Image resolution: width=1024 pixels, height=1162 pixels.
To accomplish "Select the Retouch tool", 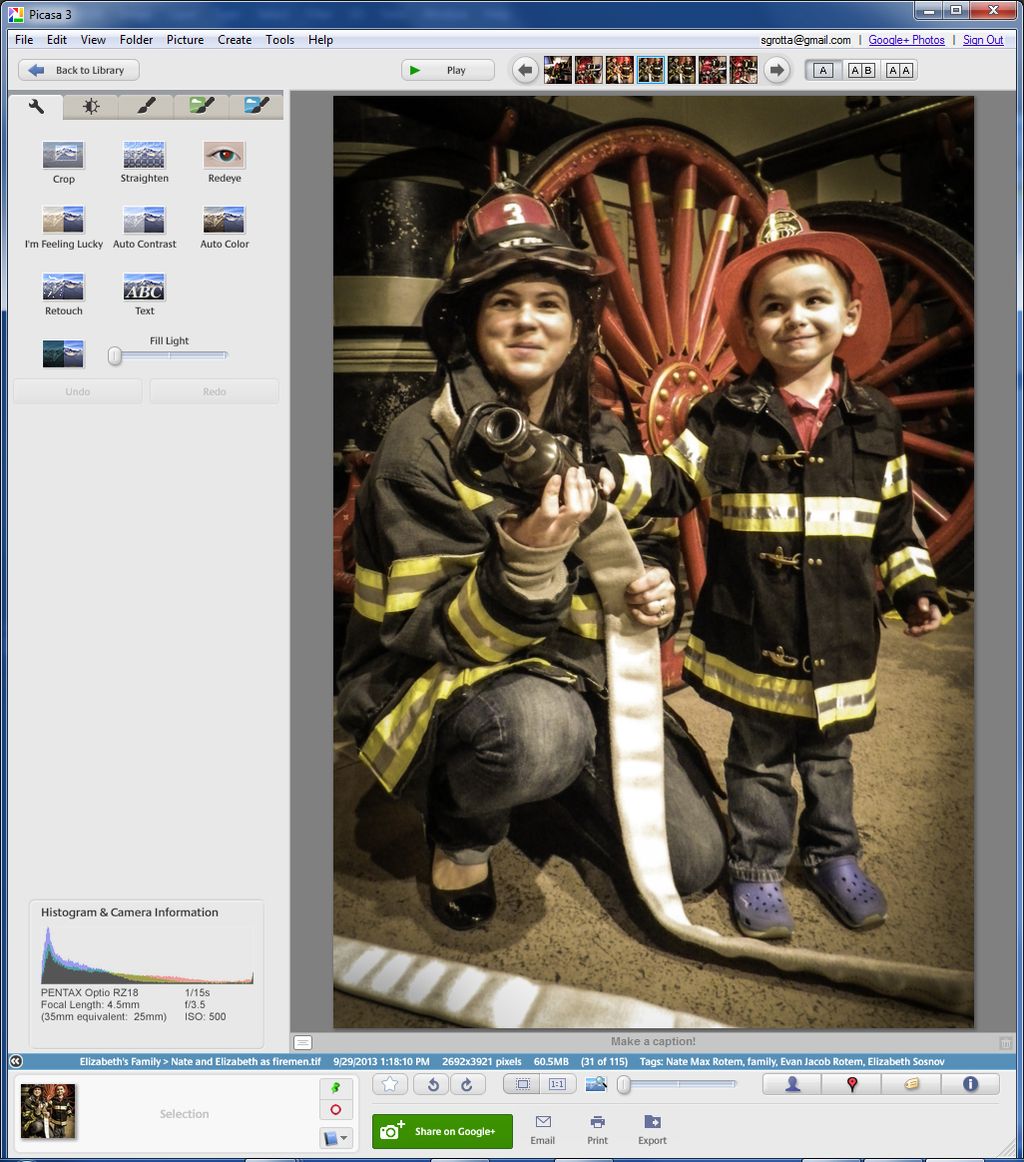I will click(63, 292).
